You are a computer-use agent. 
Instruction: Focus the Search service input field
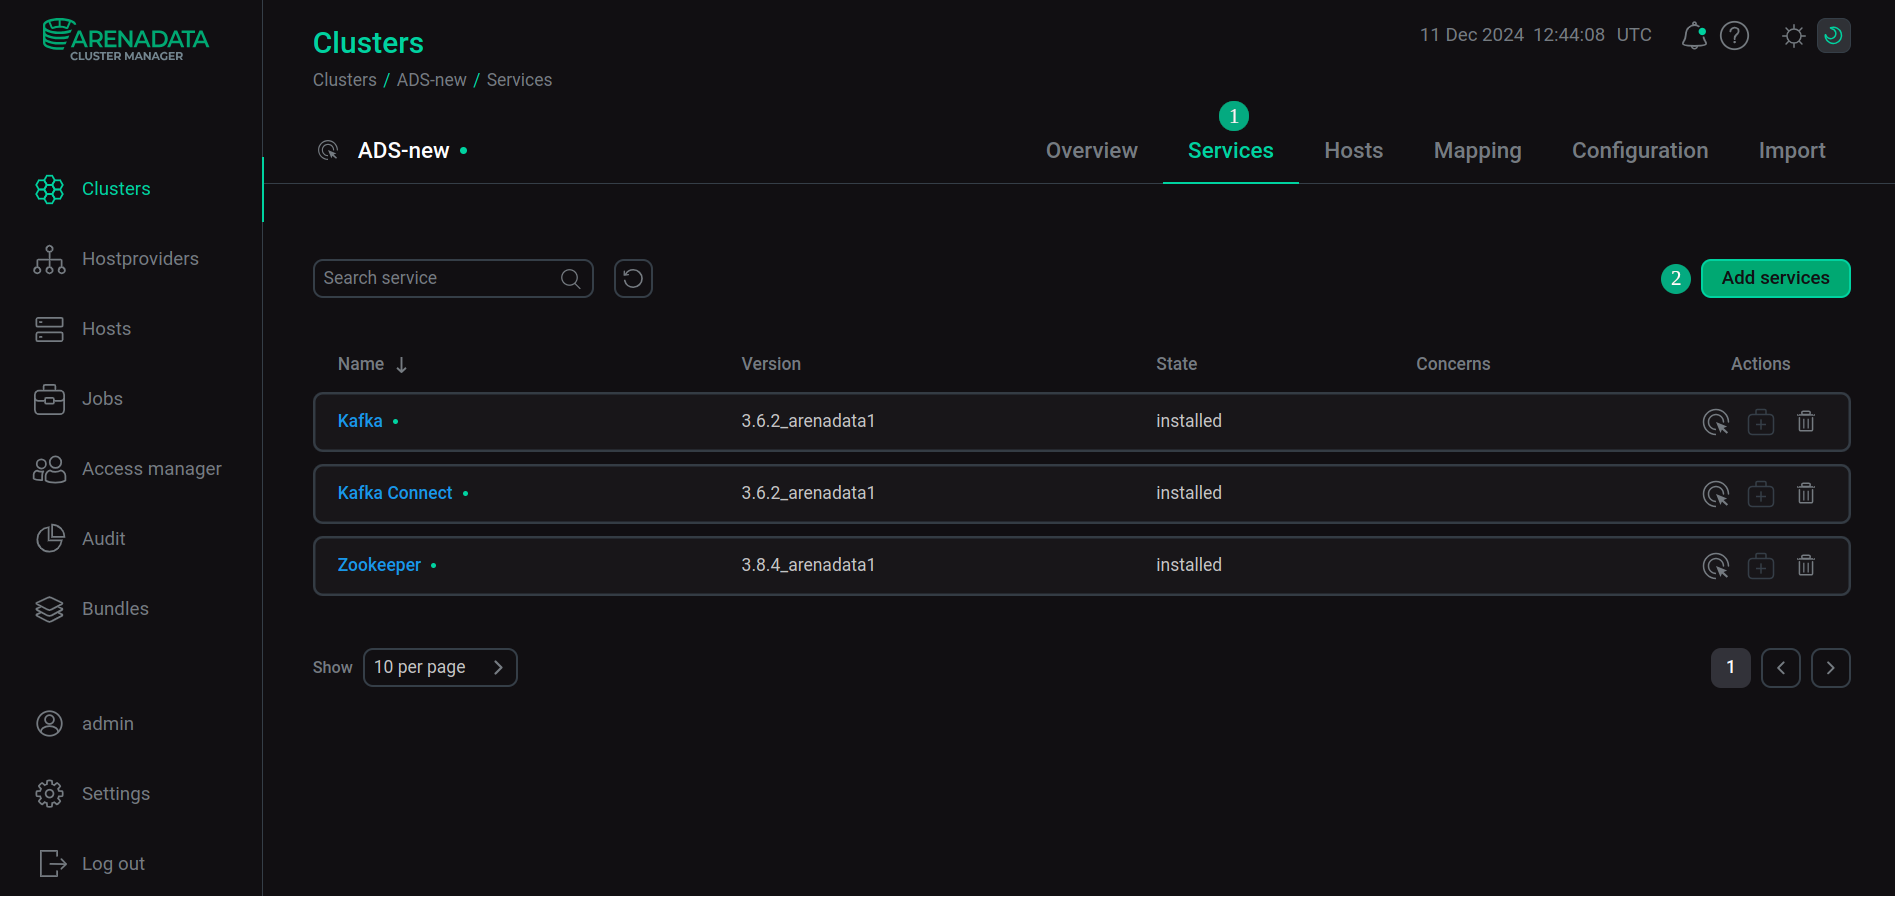[x=453, y=278]
